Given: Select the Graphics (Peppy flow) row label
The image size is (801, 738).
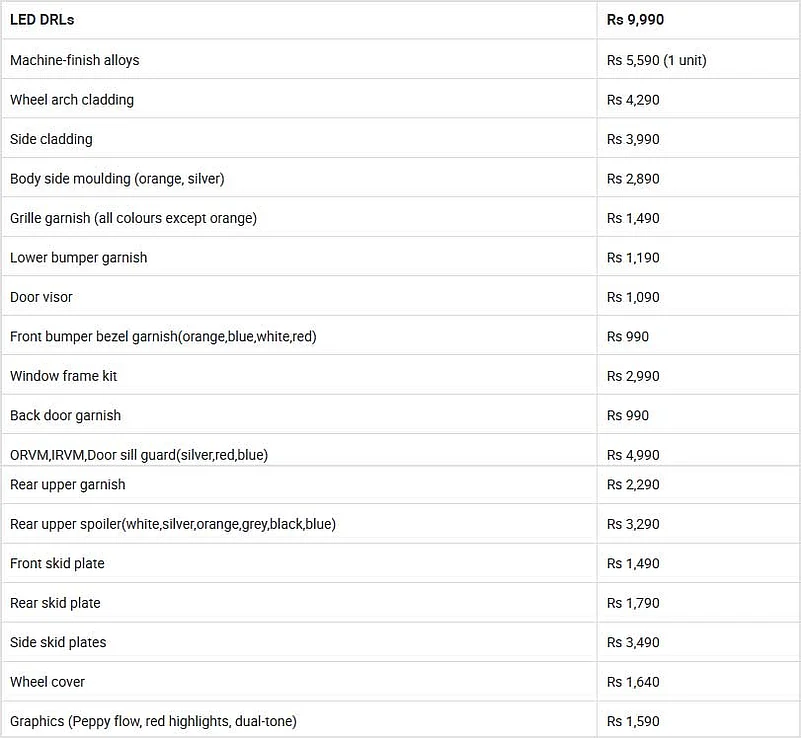Looking at the screenshot, I should point(153,721).
